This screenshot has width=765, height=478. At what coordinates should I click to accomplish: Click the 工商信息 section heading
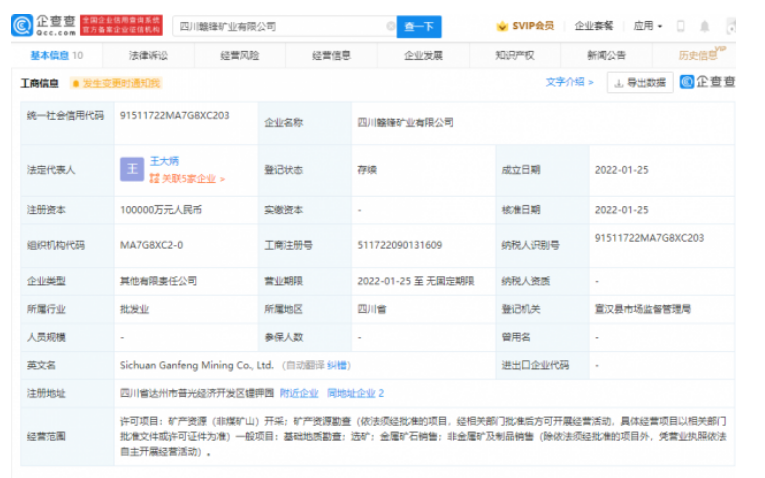tap(40, 83)
